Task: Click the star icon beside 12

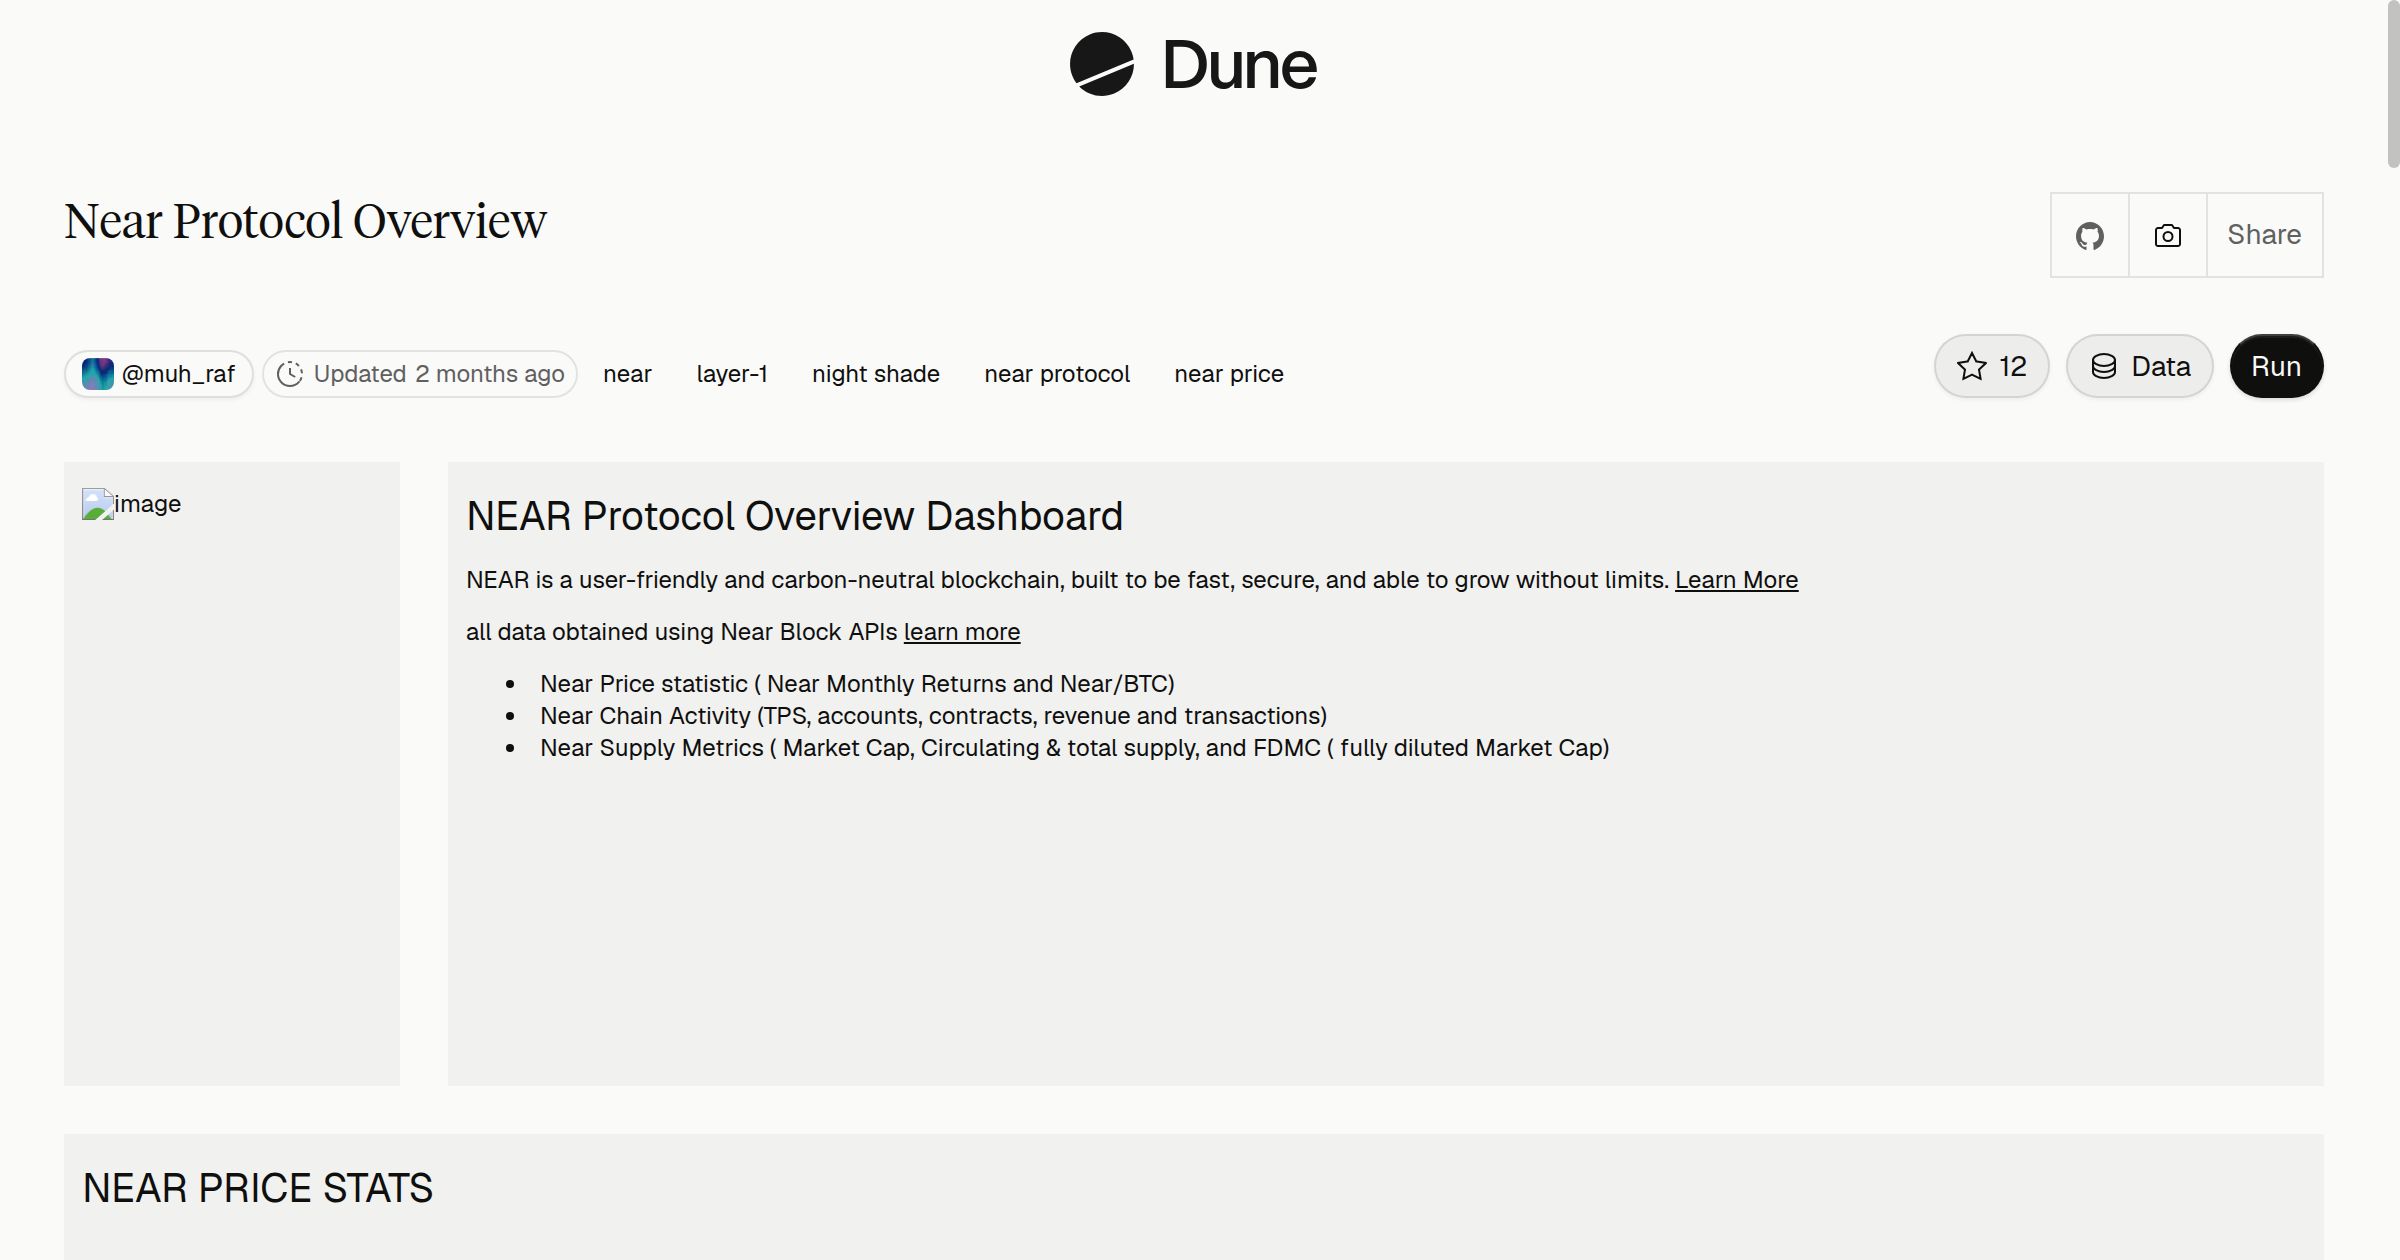Action: 1971,366
